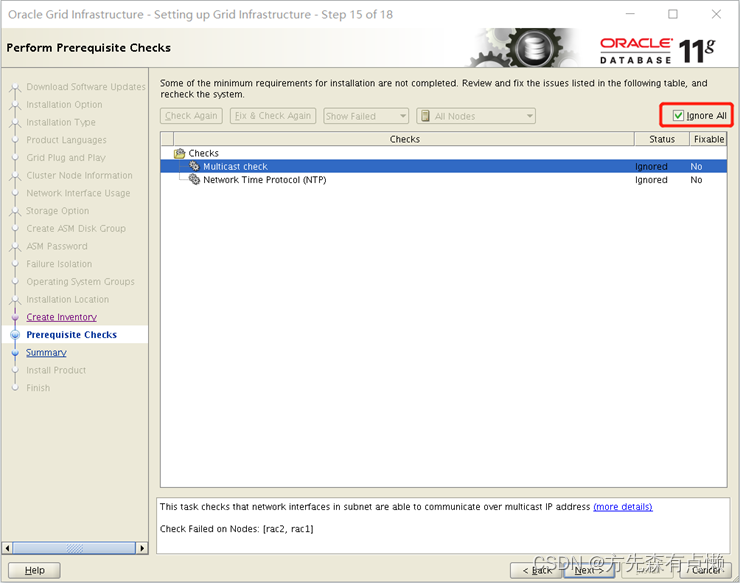The image size is (740, 583).
Task: Open the All Nodes dropdown
Action: coord(476,116)
